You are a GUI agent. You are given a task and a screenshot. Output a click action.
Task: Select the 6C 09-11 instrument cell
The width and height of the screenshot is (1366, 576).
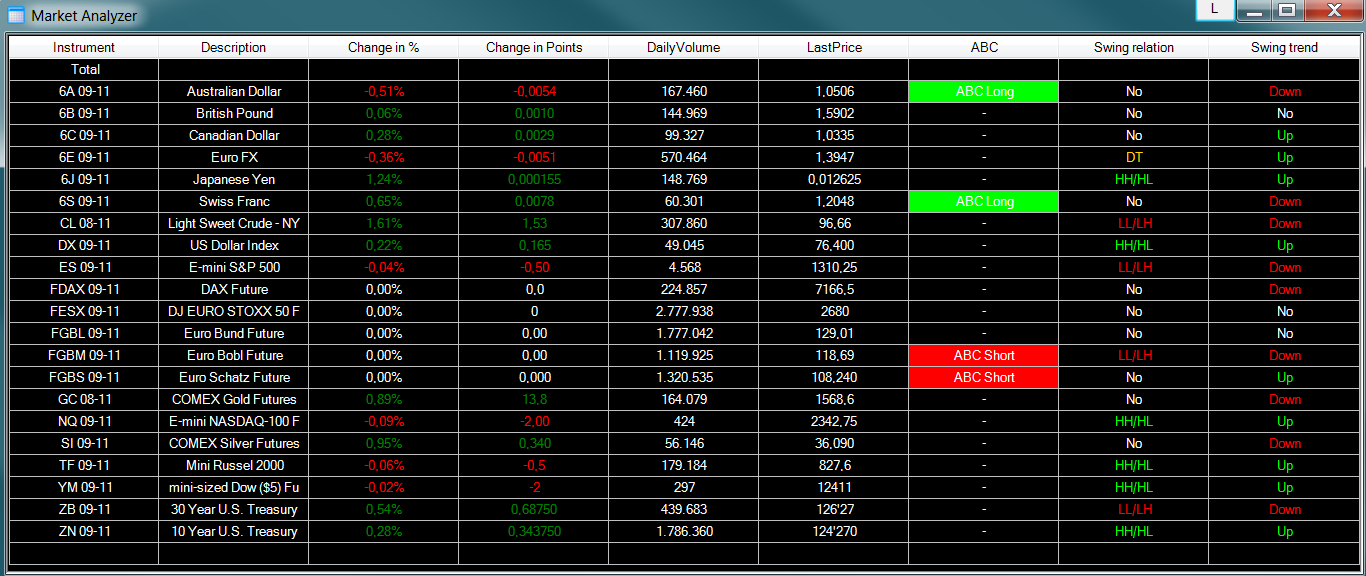point(84,135)
